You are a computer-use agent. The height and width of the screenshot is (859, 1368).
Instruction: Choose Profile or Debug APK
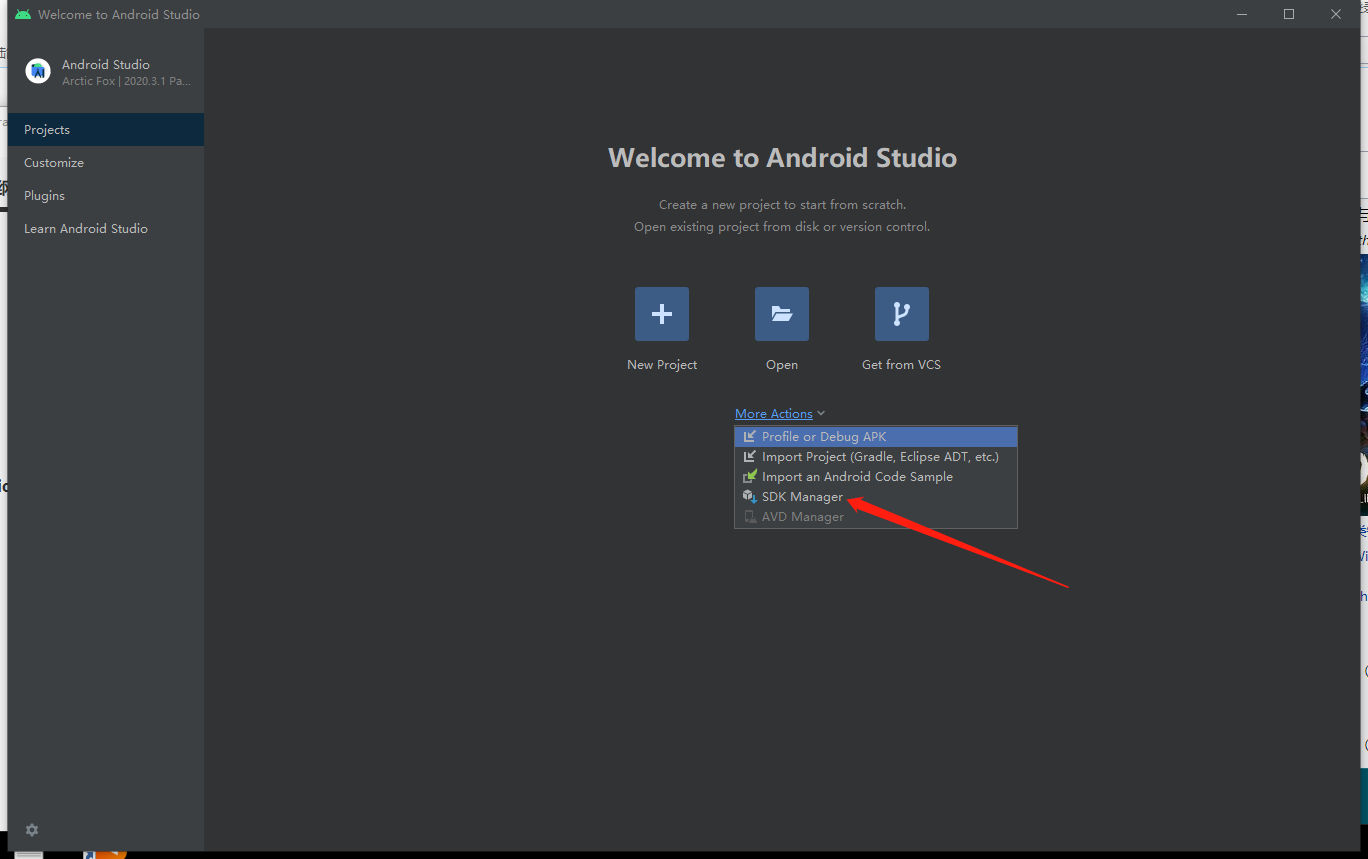(x=876, y=437)
